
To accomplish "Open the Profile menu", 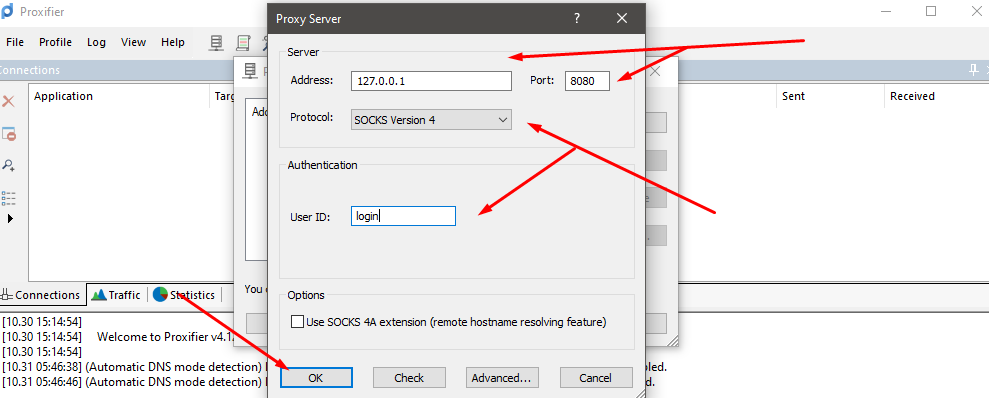I will click(x=56, y=42).
